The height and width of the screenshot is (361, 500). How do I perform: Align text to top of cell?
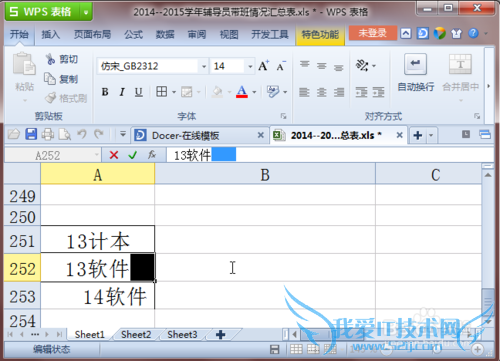point(304,64)
